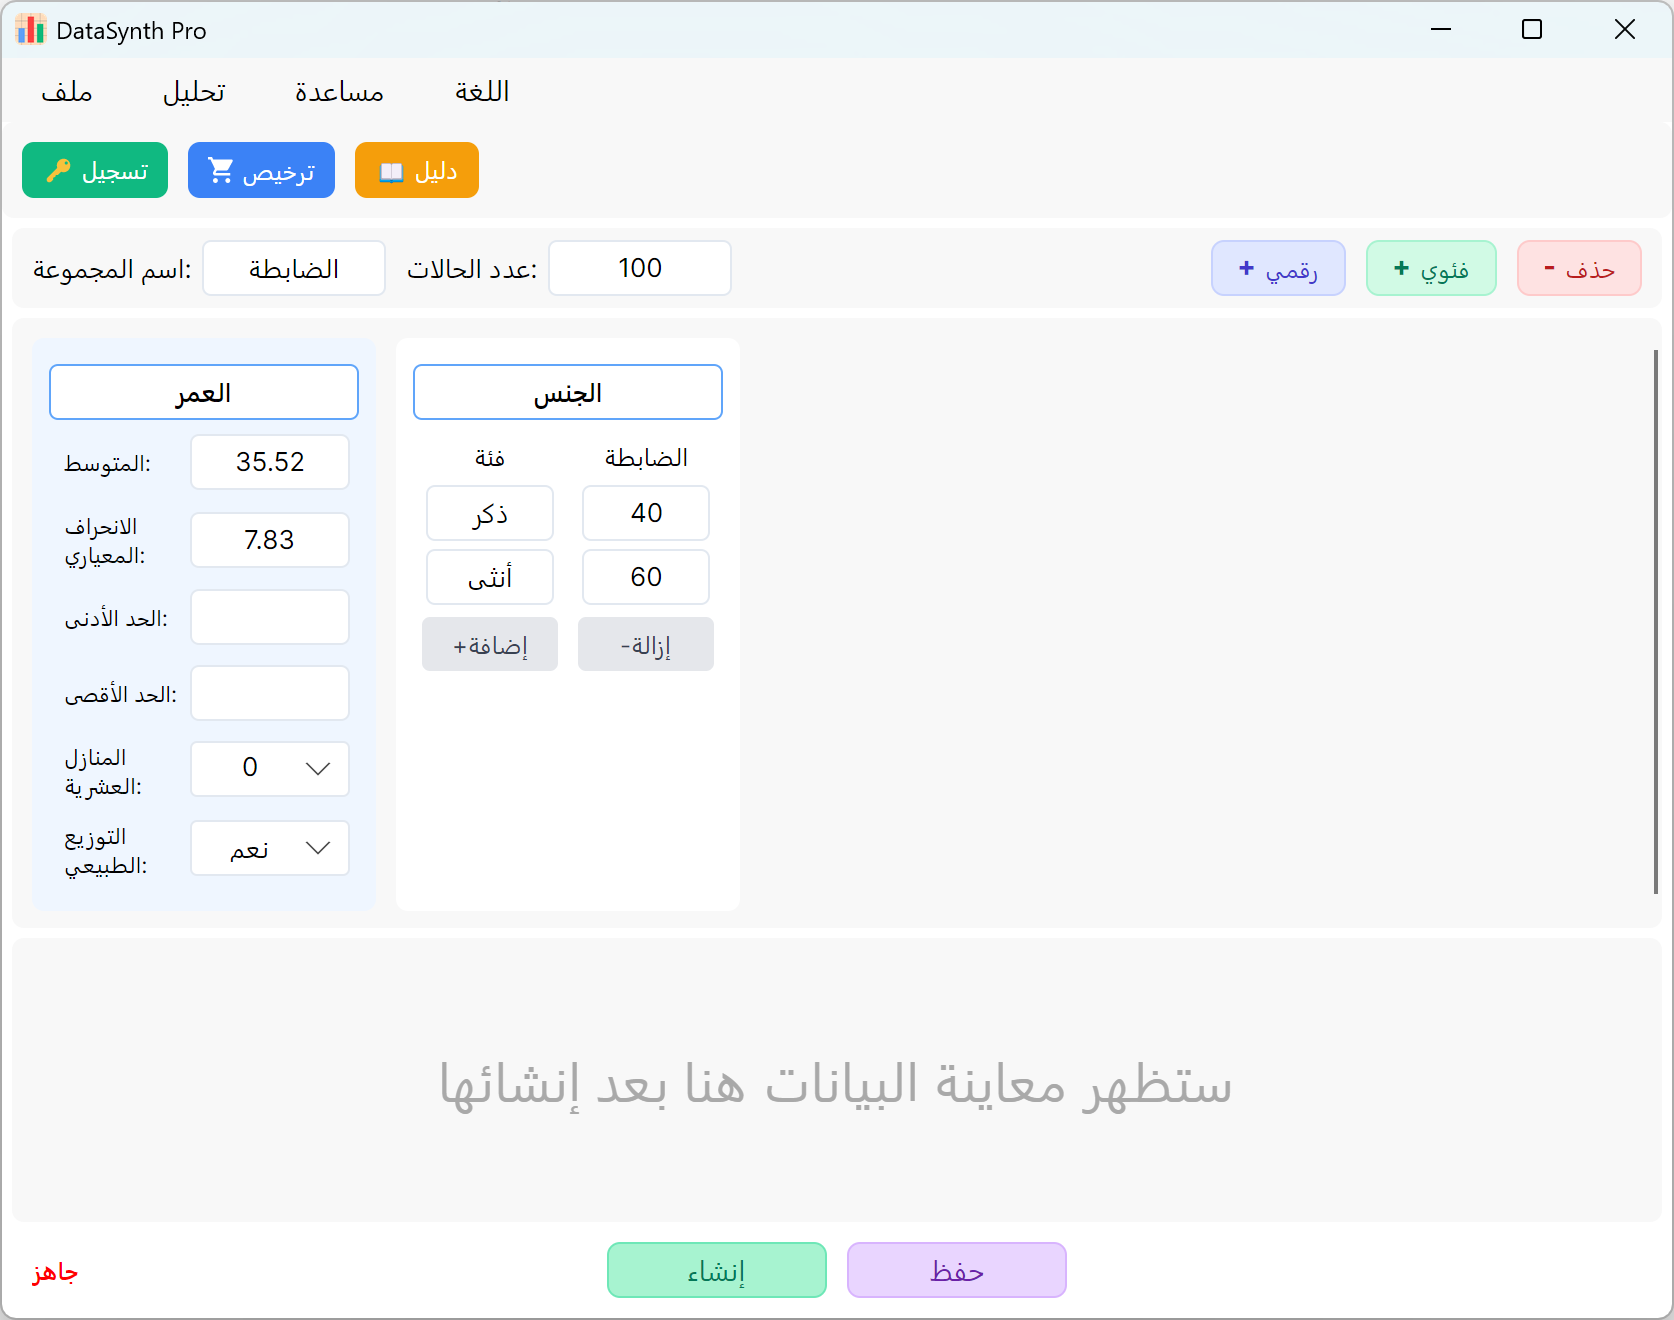Edit the group name field الضابطة
This screenshot has height=1320, width=1674.
tap(294, 268)
